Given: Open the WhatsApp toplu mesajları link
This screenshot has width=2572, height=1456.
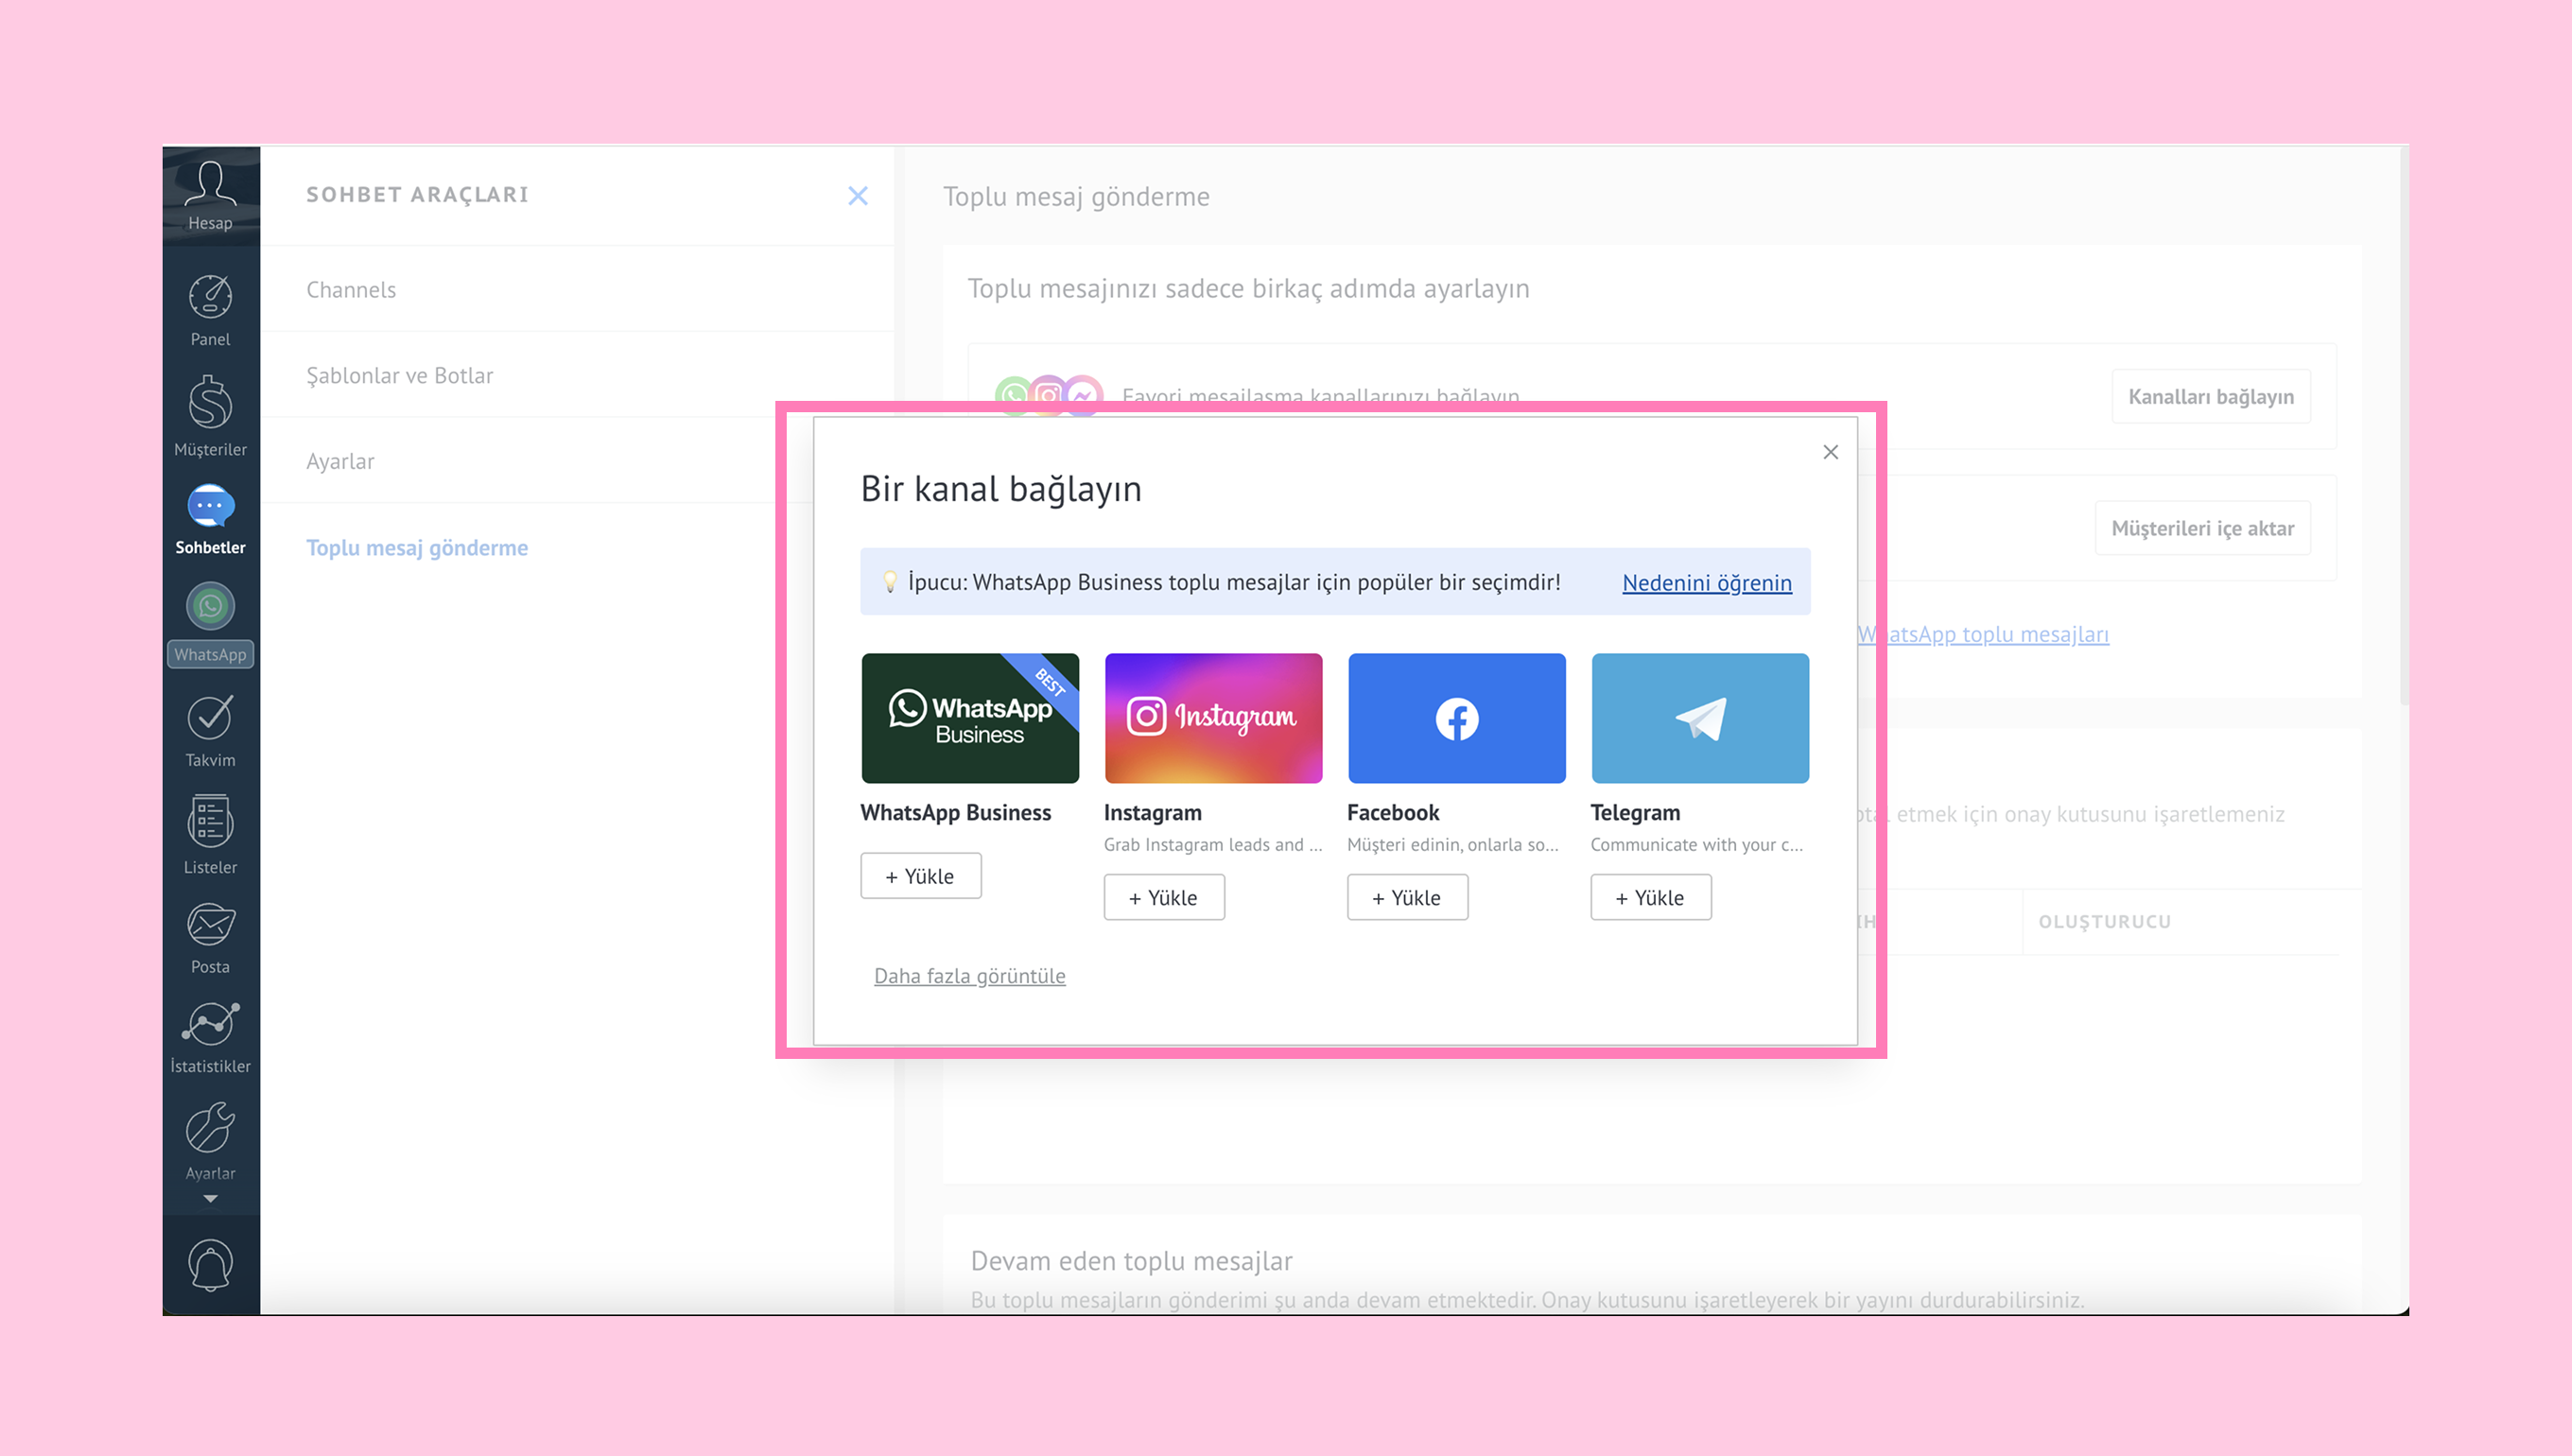Looking at the screenshot, I should coord(1983,635).
